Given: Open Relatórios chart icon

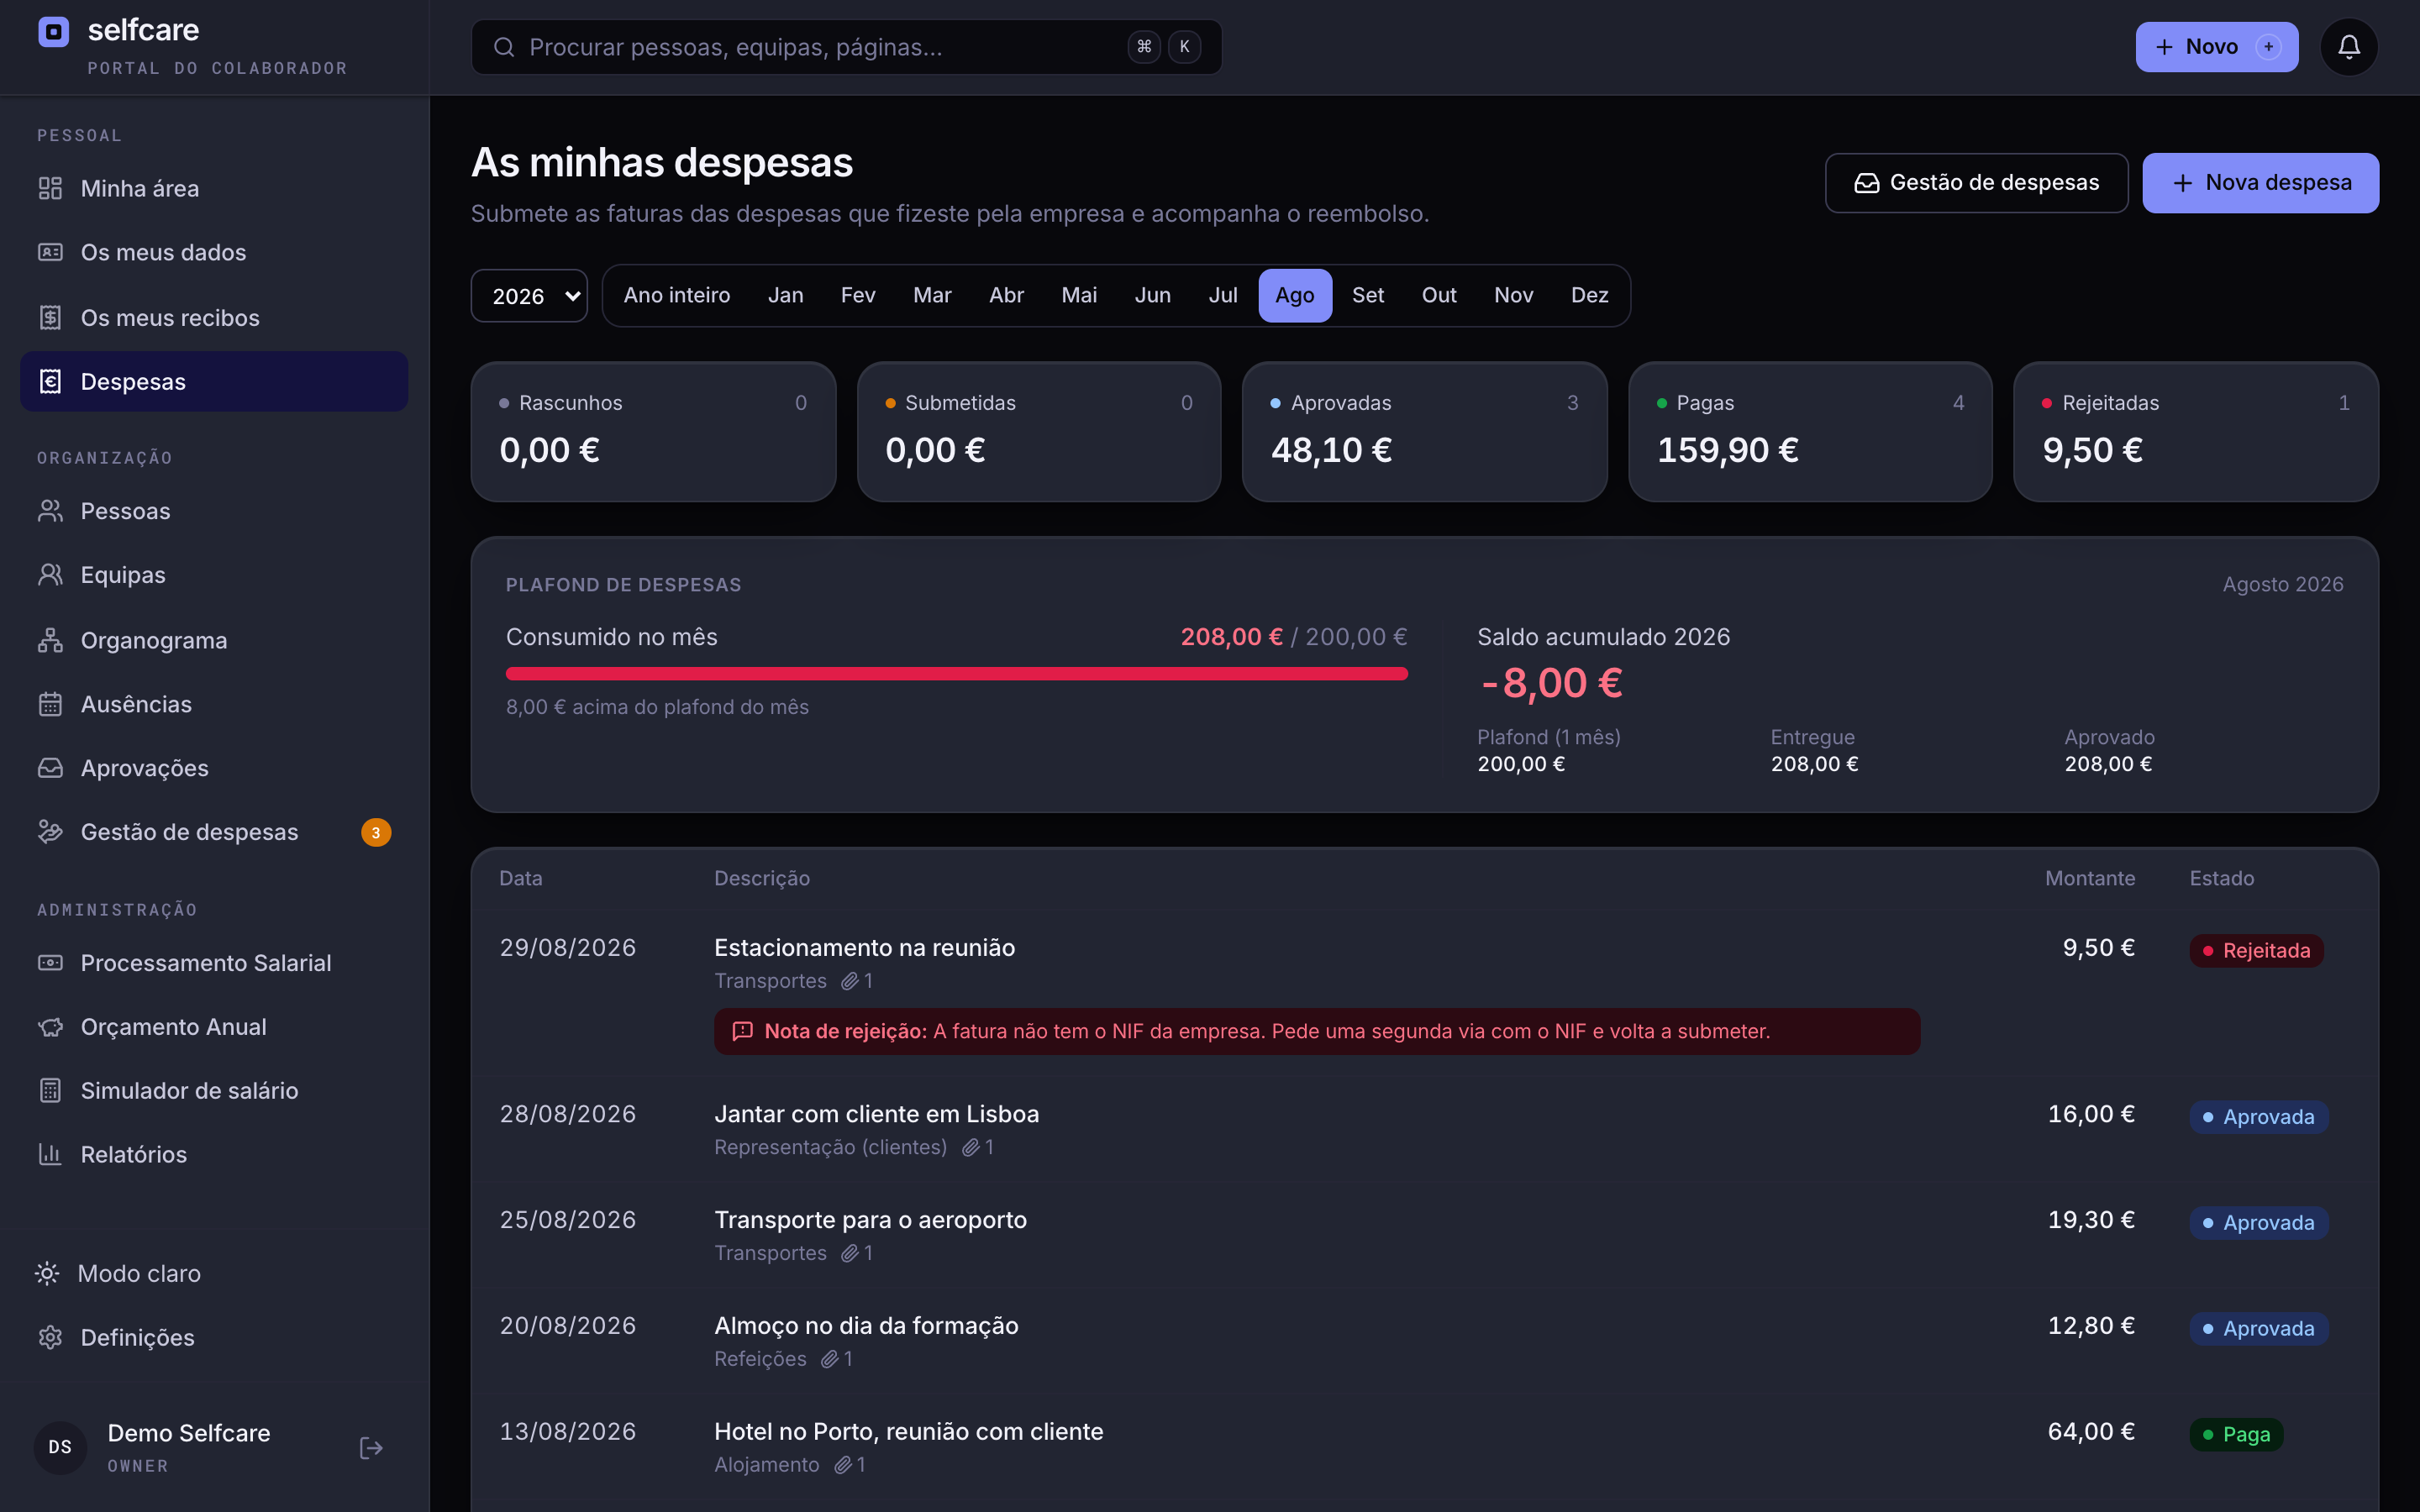Looking at the screenshot, I should [50, 1154].
